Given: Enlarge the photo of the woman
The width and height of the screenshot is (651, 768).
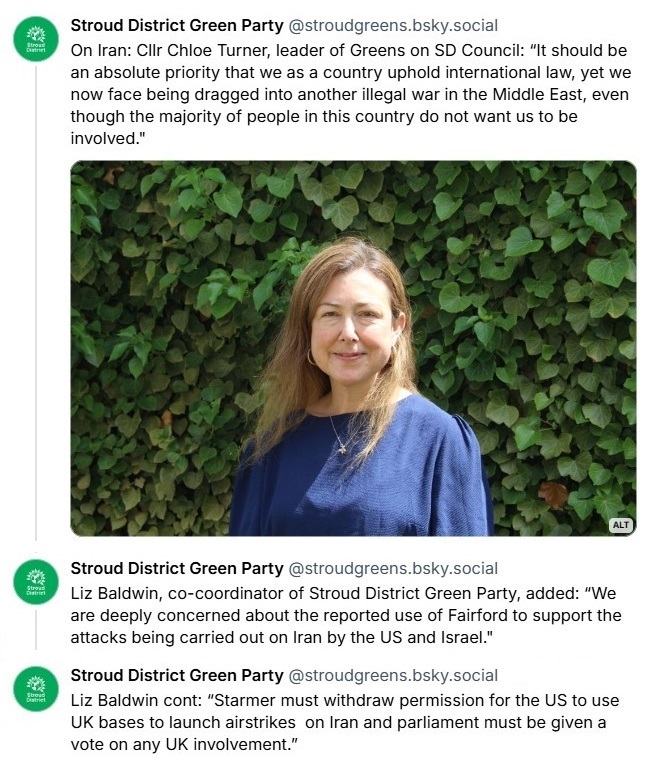Looking at the screenshot, I should point(353,348).
